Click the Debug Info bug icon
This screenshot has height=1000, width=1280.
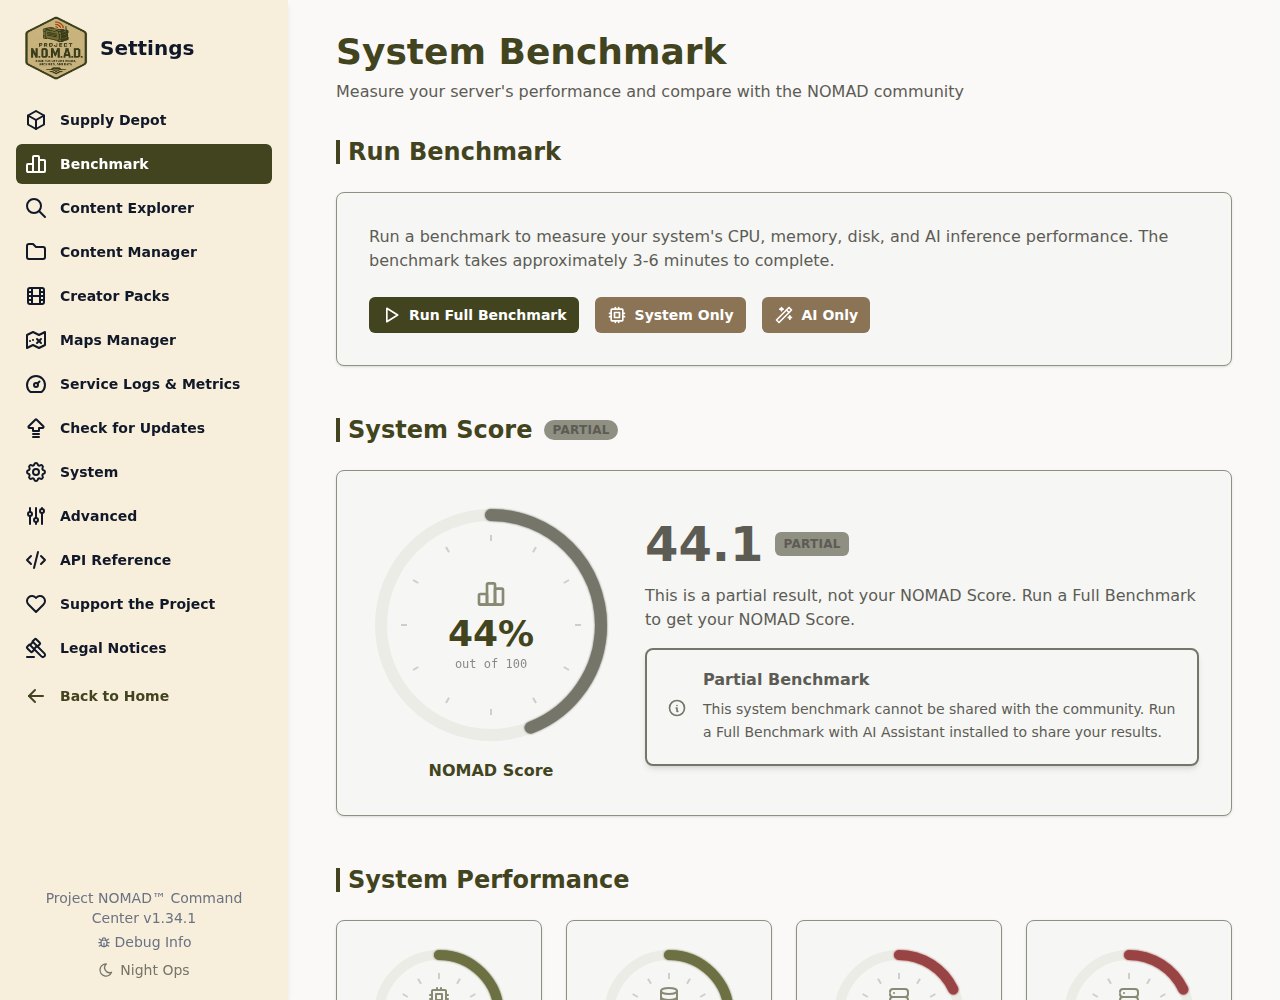(x=104, y=942)
